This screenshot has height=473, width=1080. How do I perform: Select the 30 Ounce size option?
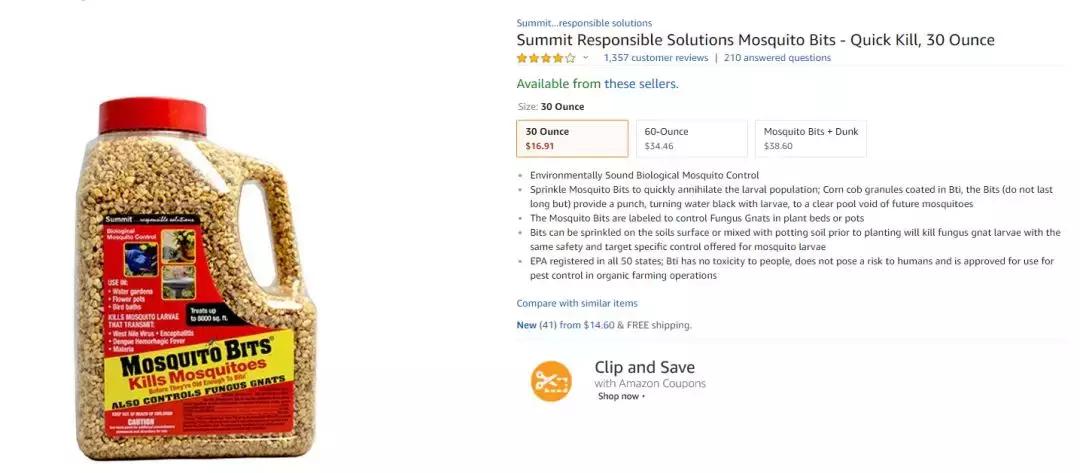click(572, 139)
